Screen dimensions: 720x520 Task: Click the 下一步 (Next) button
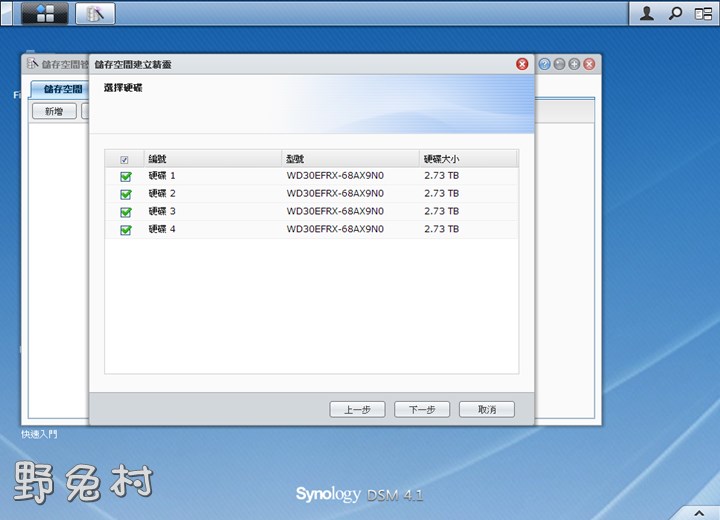coord(422,409)
